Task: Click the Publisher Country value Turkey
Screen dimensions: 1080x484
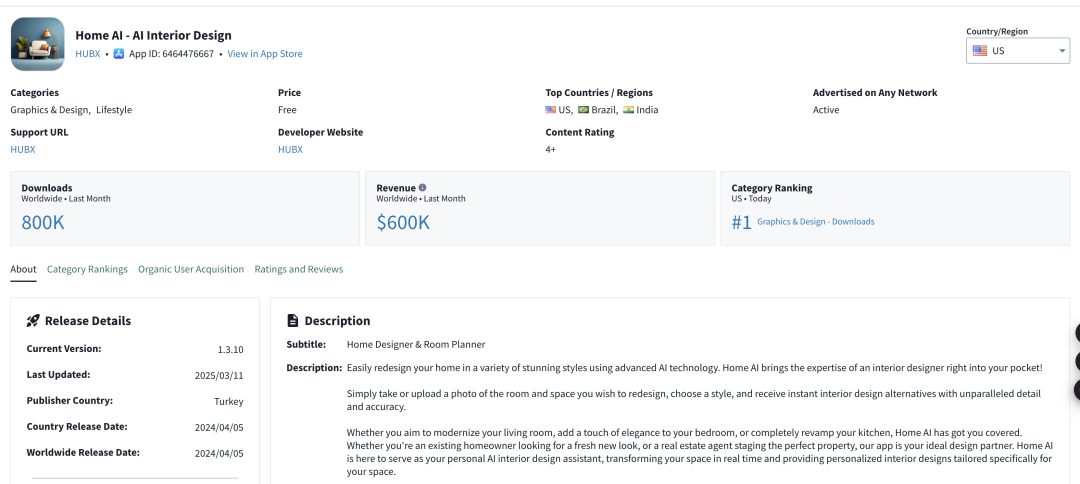Action: click(229, 401)
